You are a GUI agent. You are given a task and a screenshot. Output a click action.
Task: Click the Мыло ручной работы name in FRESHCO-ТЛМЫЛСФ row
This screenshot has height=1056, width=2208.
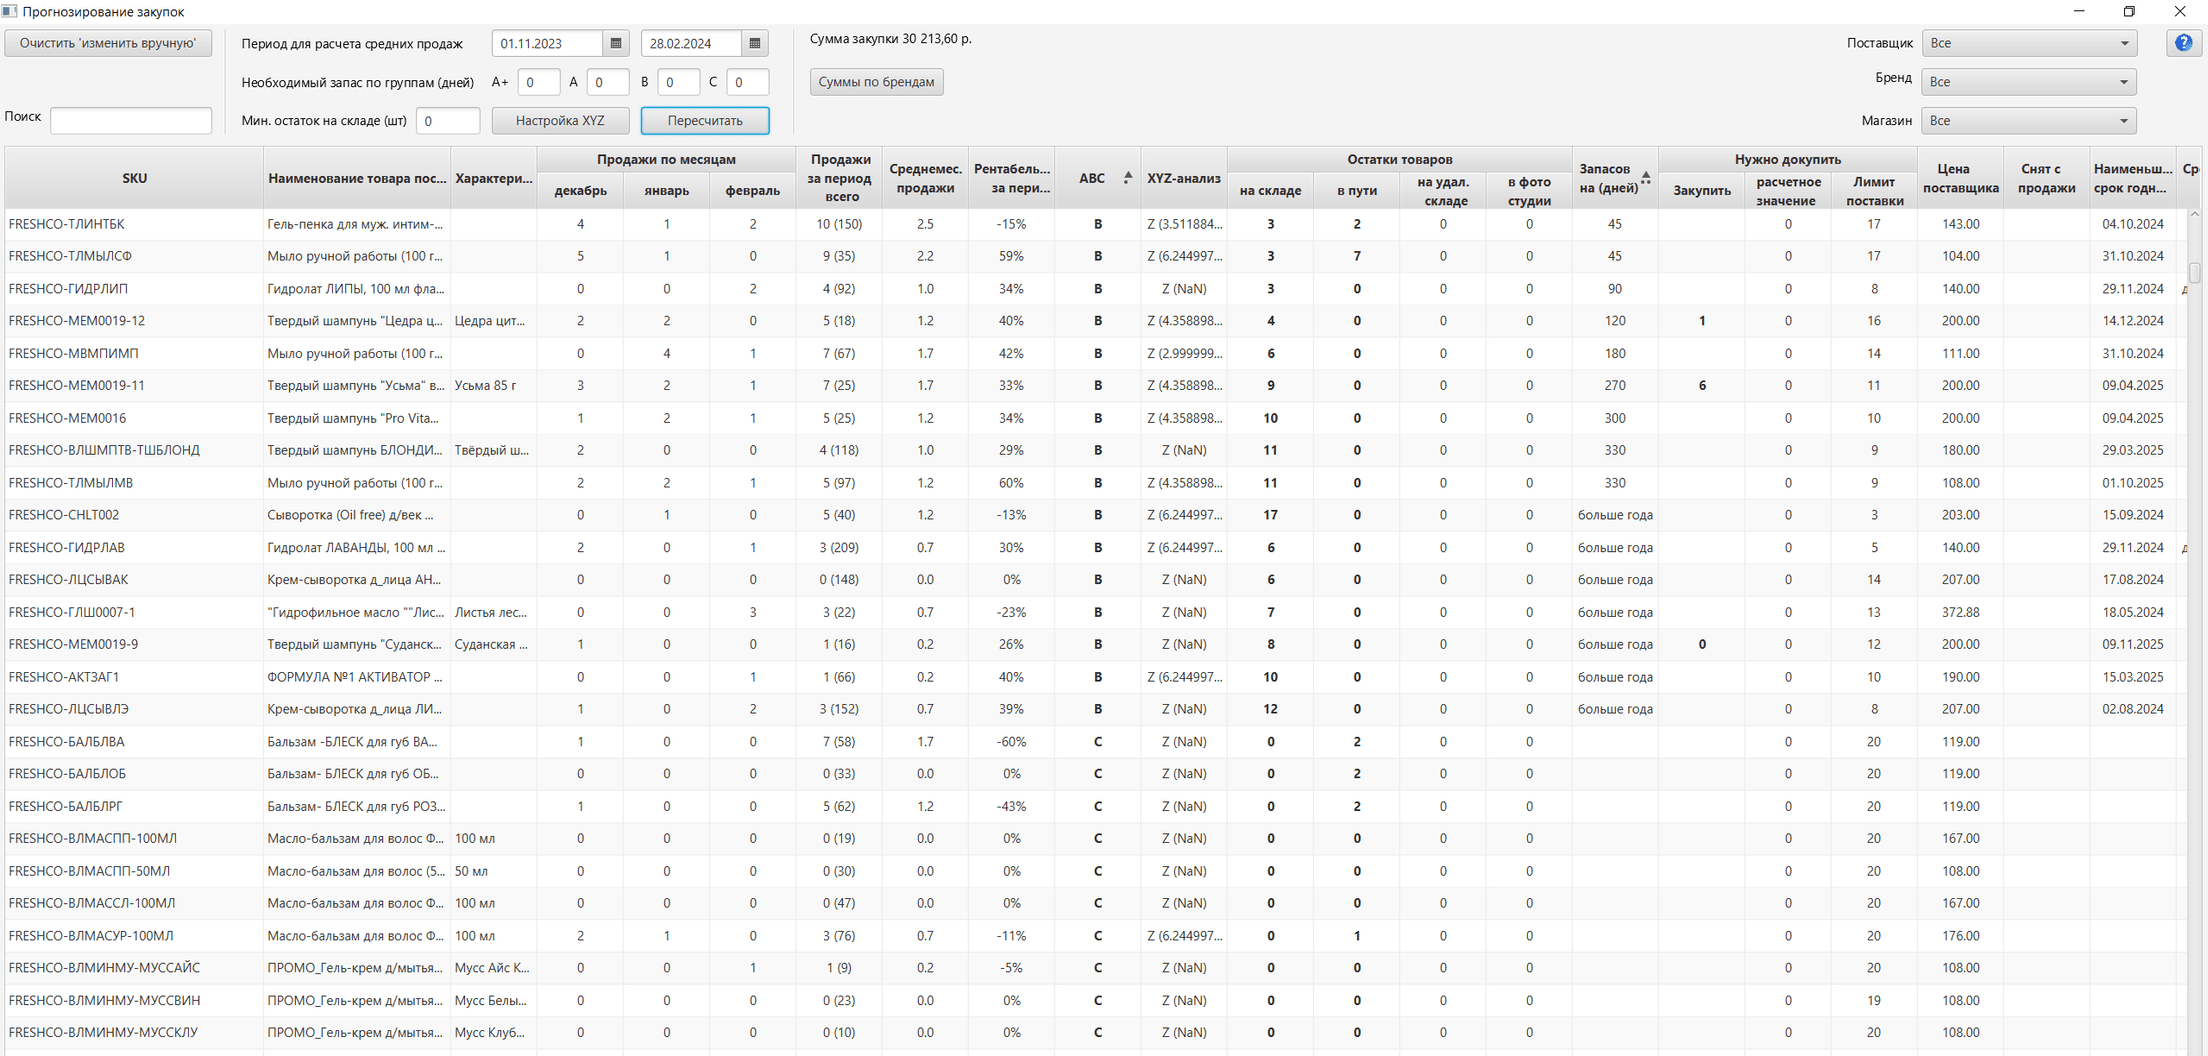[355, 256]
